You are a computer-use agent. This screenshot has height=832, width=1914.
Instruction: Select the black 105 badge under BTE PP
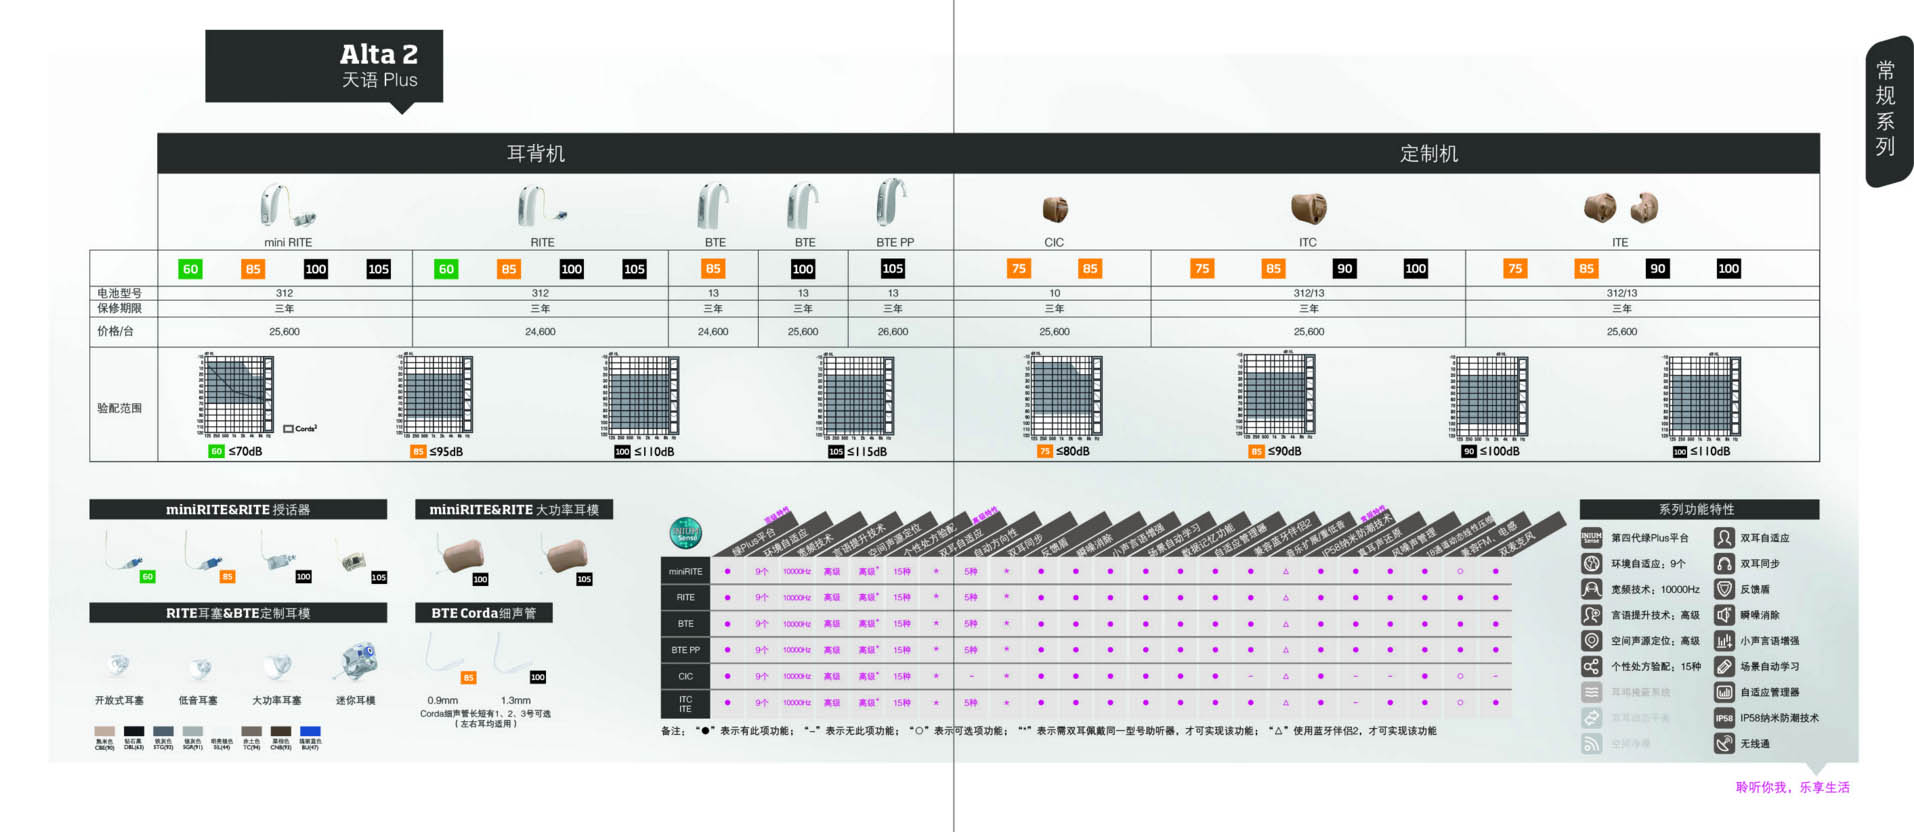point(893,268)
